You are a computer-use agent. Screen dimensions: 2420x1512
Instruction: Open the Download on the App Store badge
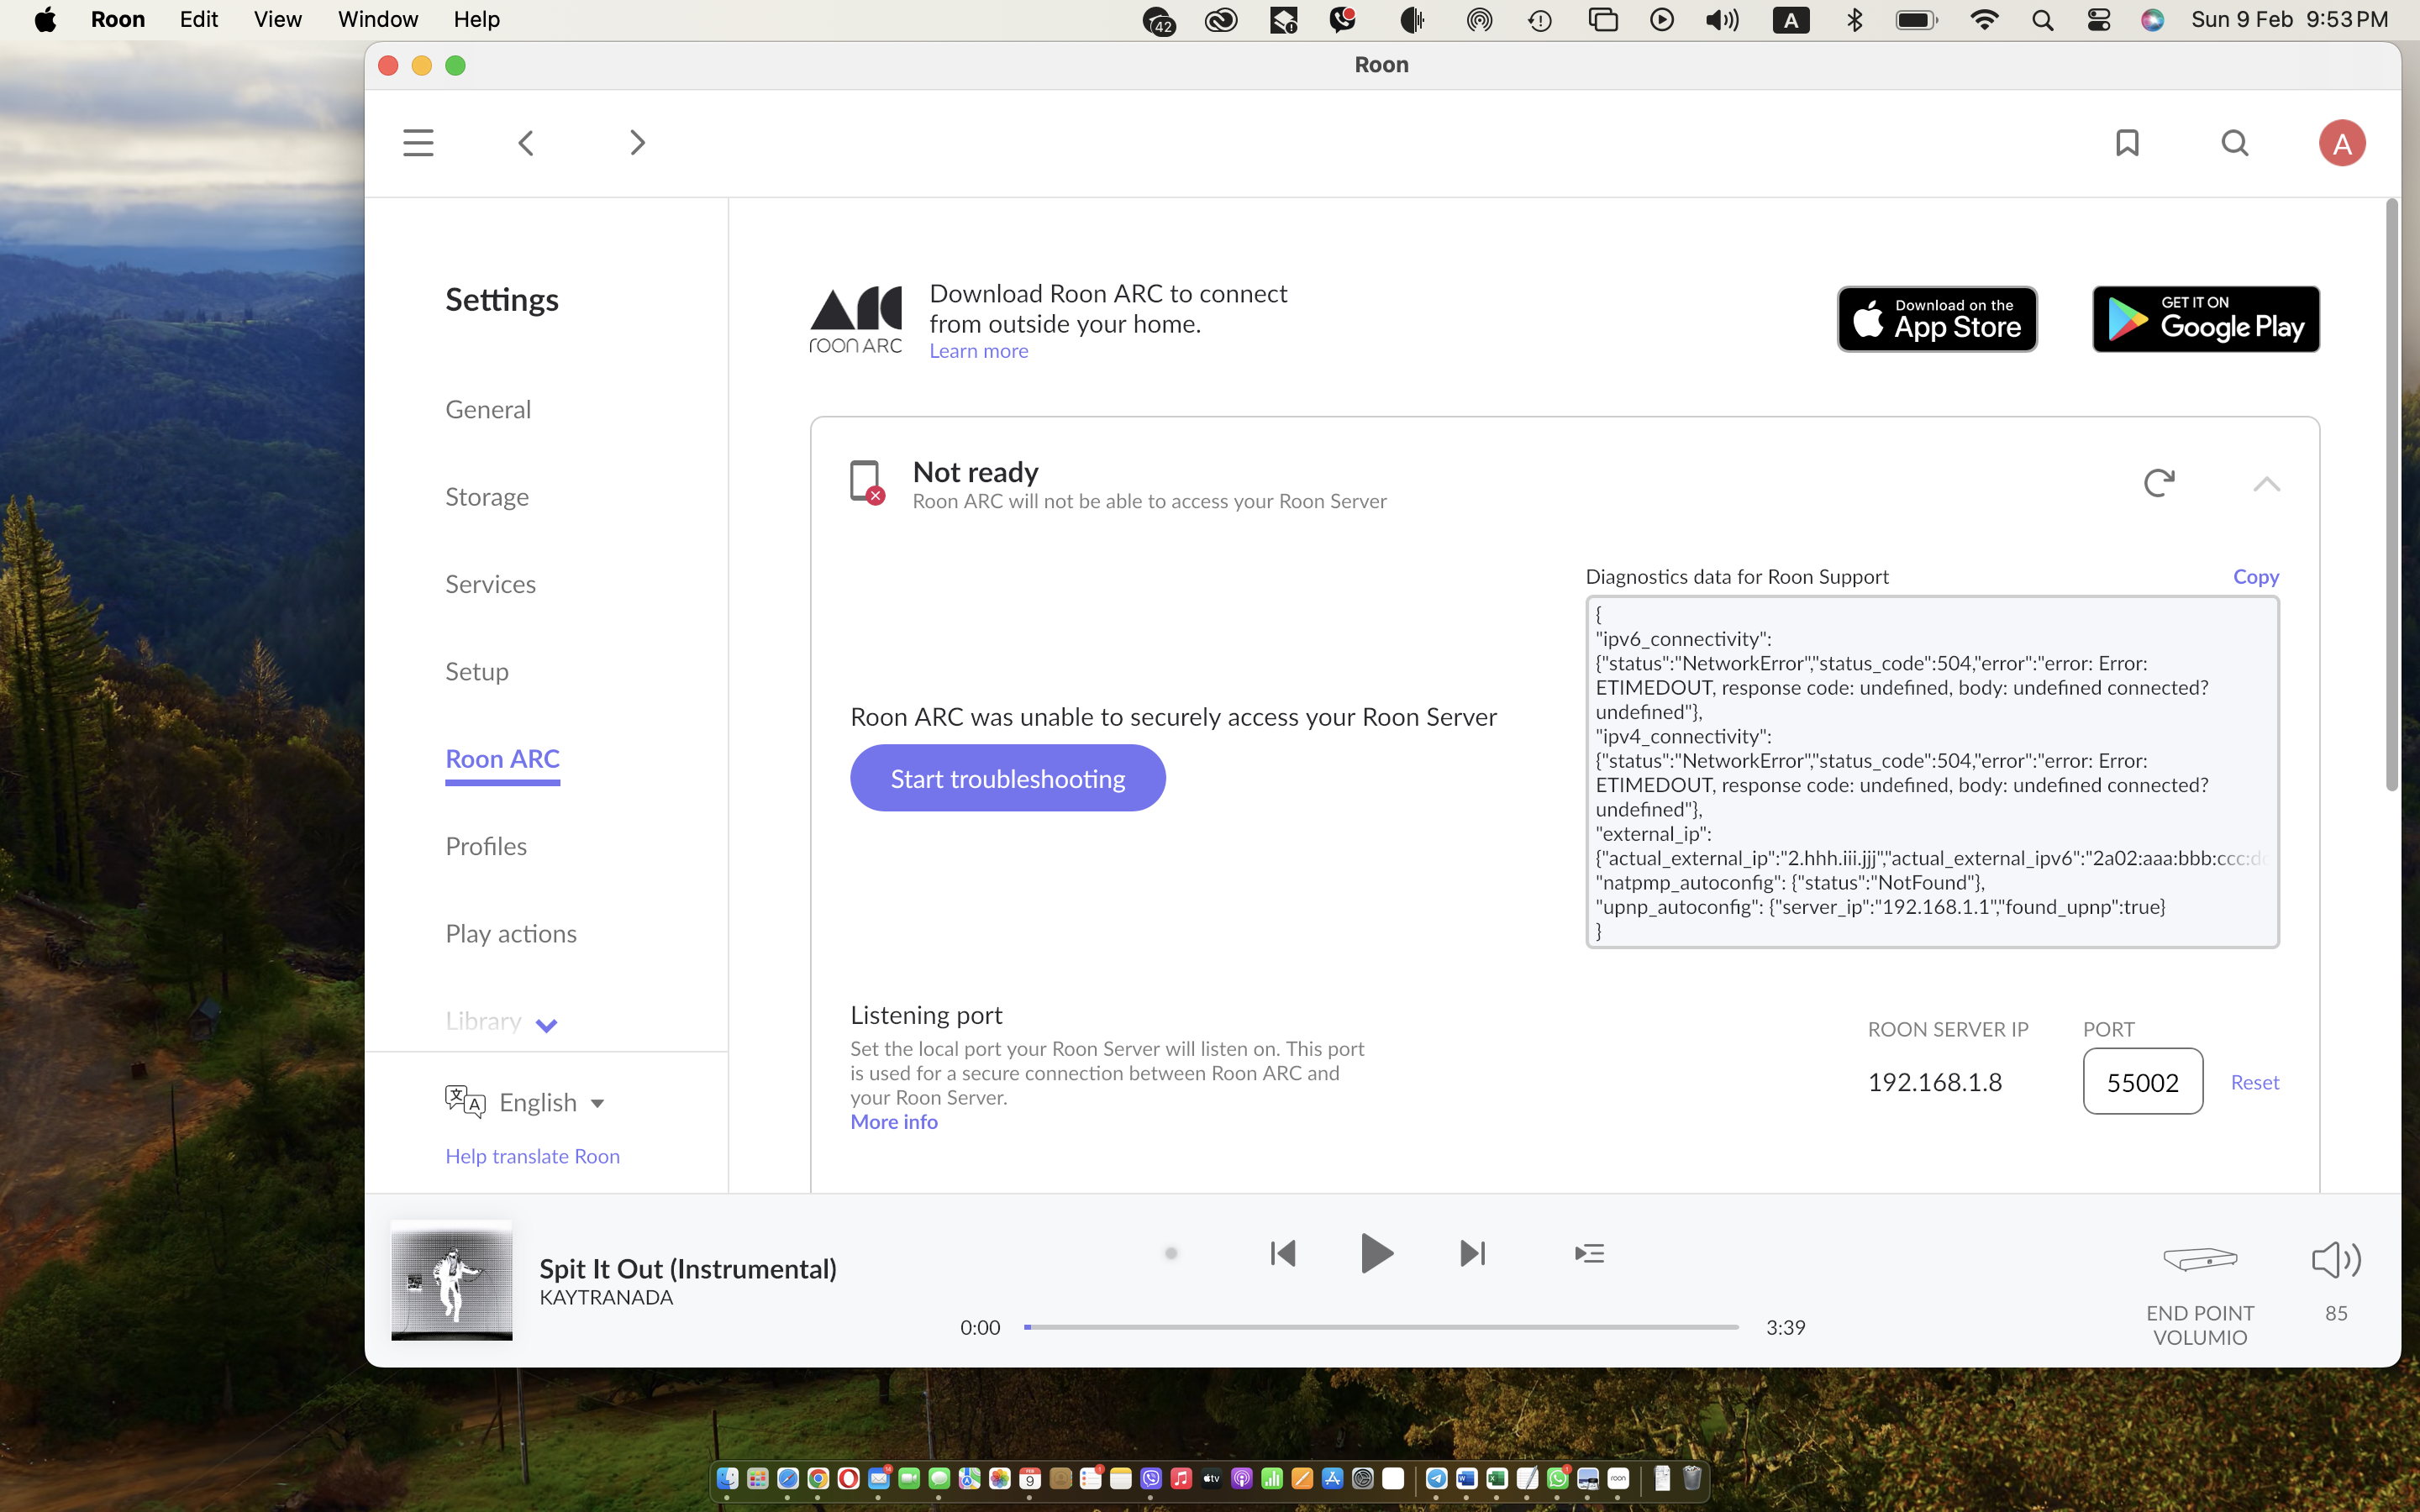coord(1937,319)
